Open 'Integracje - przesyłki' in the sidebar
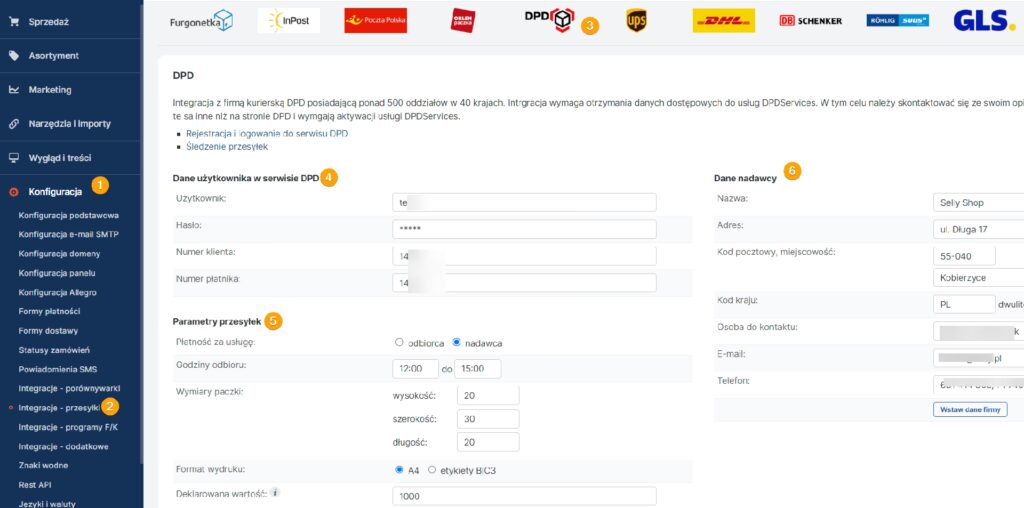This screenshot has height=508, width=1024. (x=59, y=407)
